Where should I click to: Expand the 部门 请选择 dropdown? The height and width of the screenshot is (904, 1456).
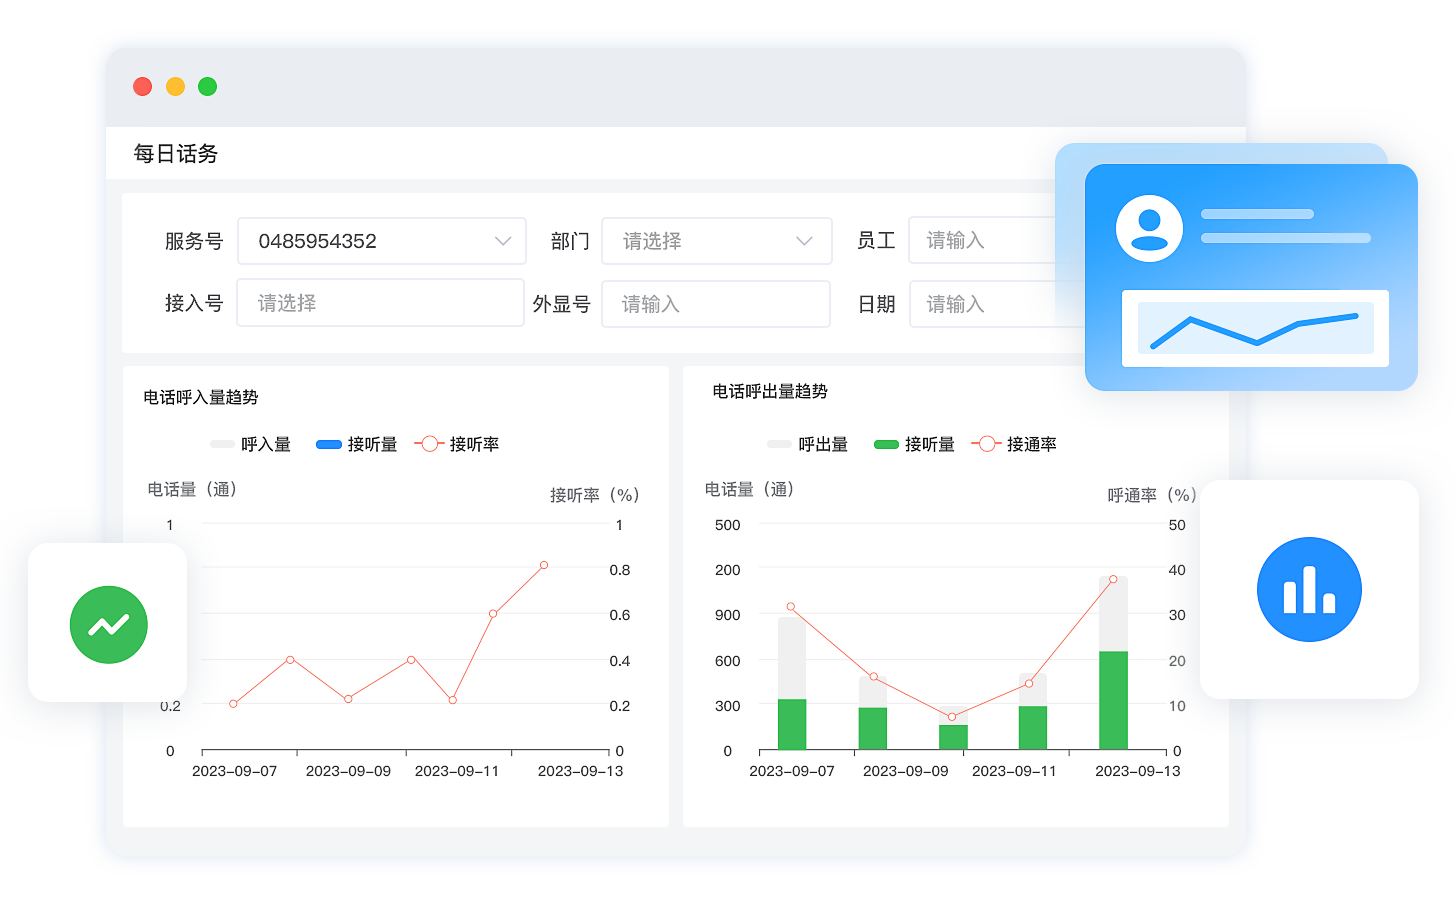(x=716, y=241)
